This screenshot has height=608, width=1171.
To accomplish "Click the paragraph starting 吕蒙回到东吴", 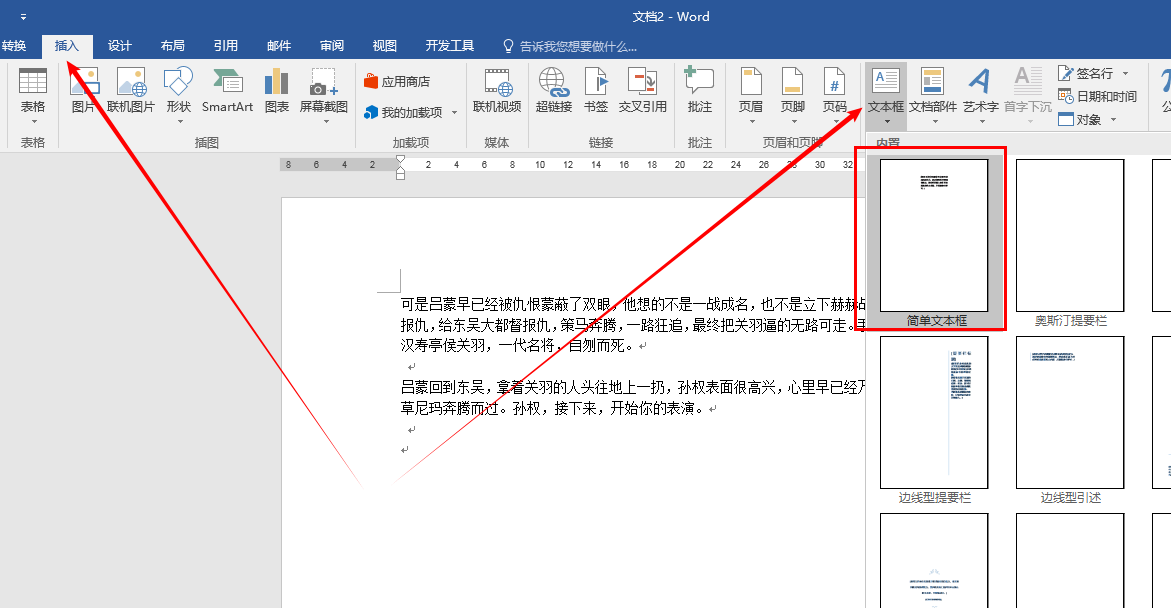I will tap(633, 397).
